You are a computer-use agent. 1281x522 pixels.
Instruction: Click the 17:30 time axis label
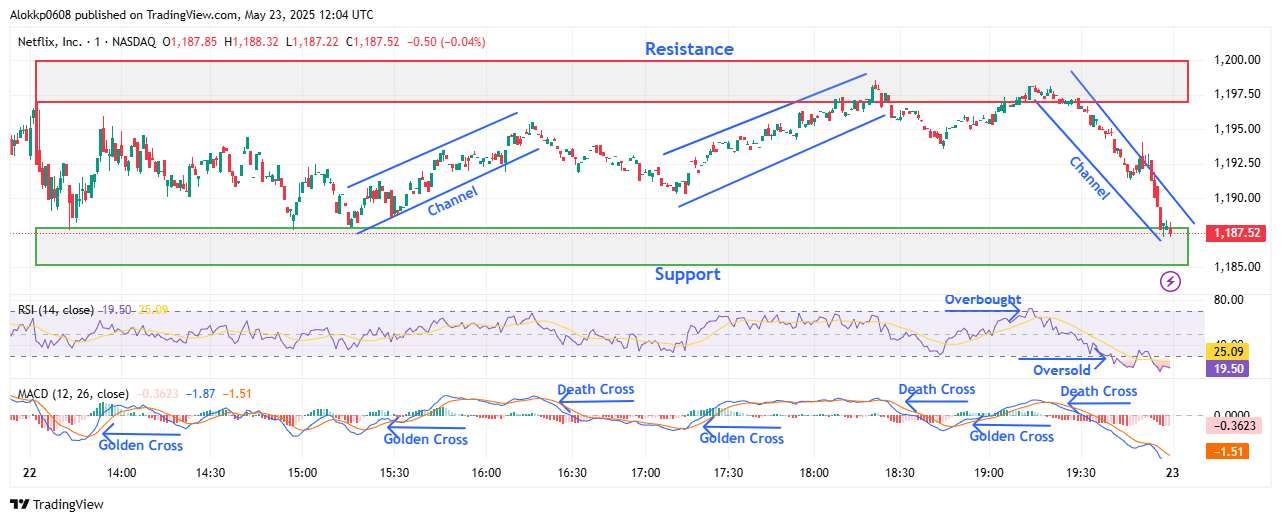(729, 473)
